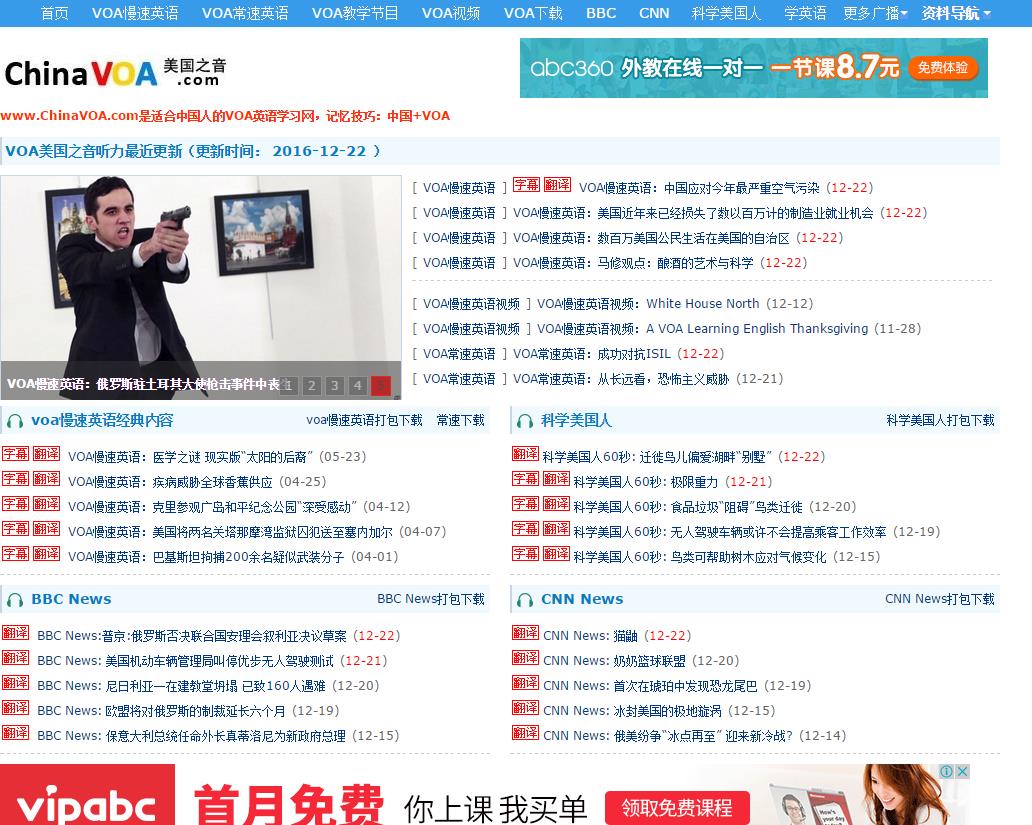Screen dimensions: 1032x825
Task: Open 科学美国人打包下载 link
Action: (x=940, y=420)
